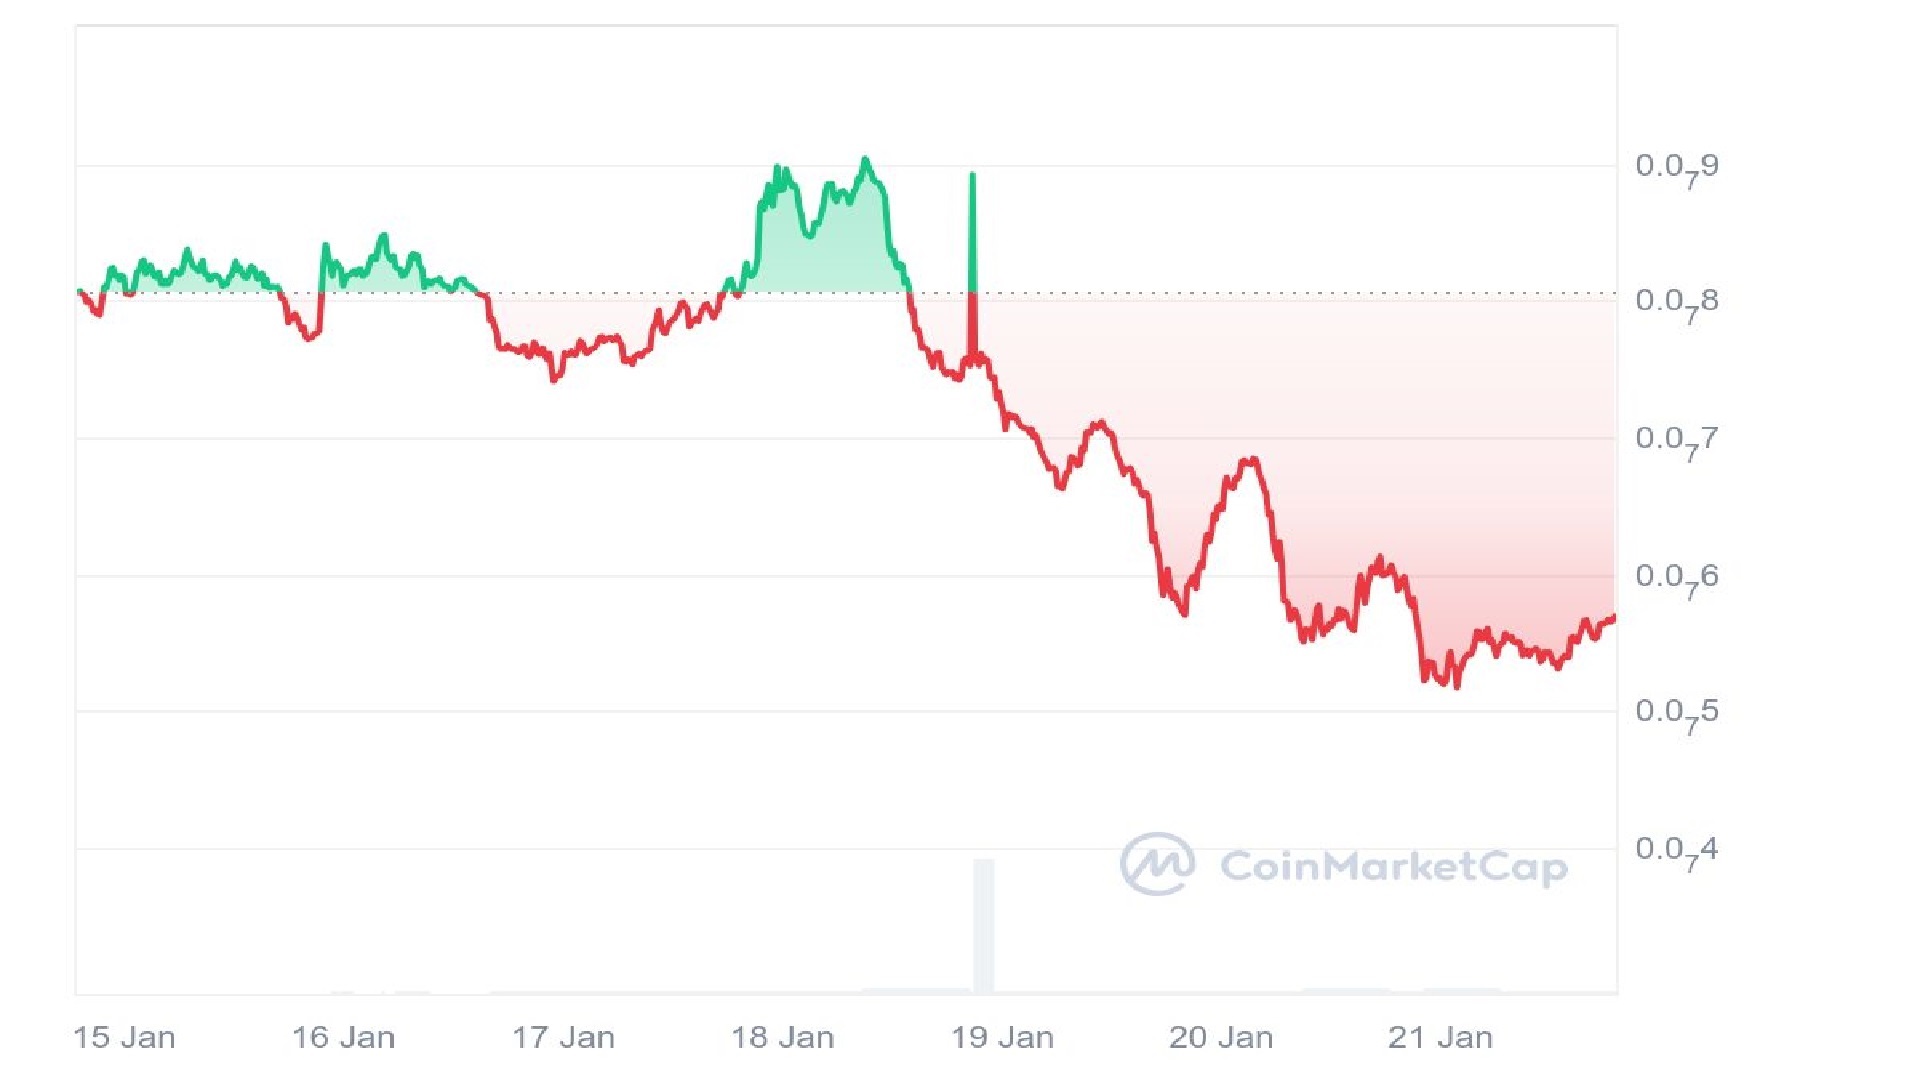Select the 20 Jan date label

point(1221,1037)
